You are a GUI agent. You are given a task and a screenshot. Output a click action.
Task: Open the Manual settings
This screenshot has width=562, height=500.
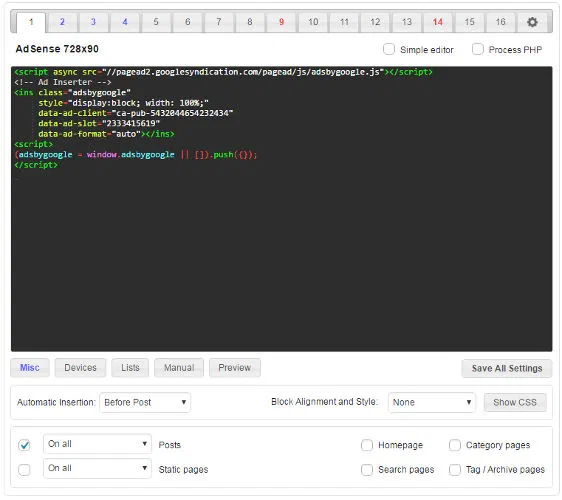point(179,368)
